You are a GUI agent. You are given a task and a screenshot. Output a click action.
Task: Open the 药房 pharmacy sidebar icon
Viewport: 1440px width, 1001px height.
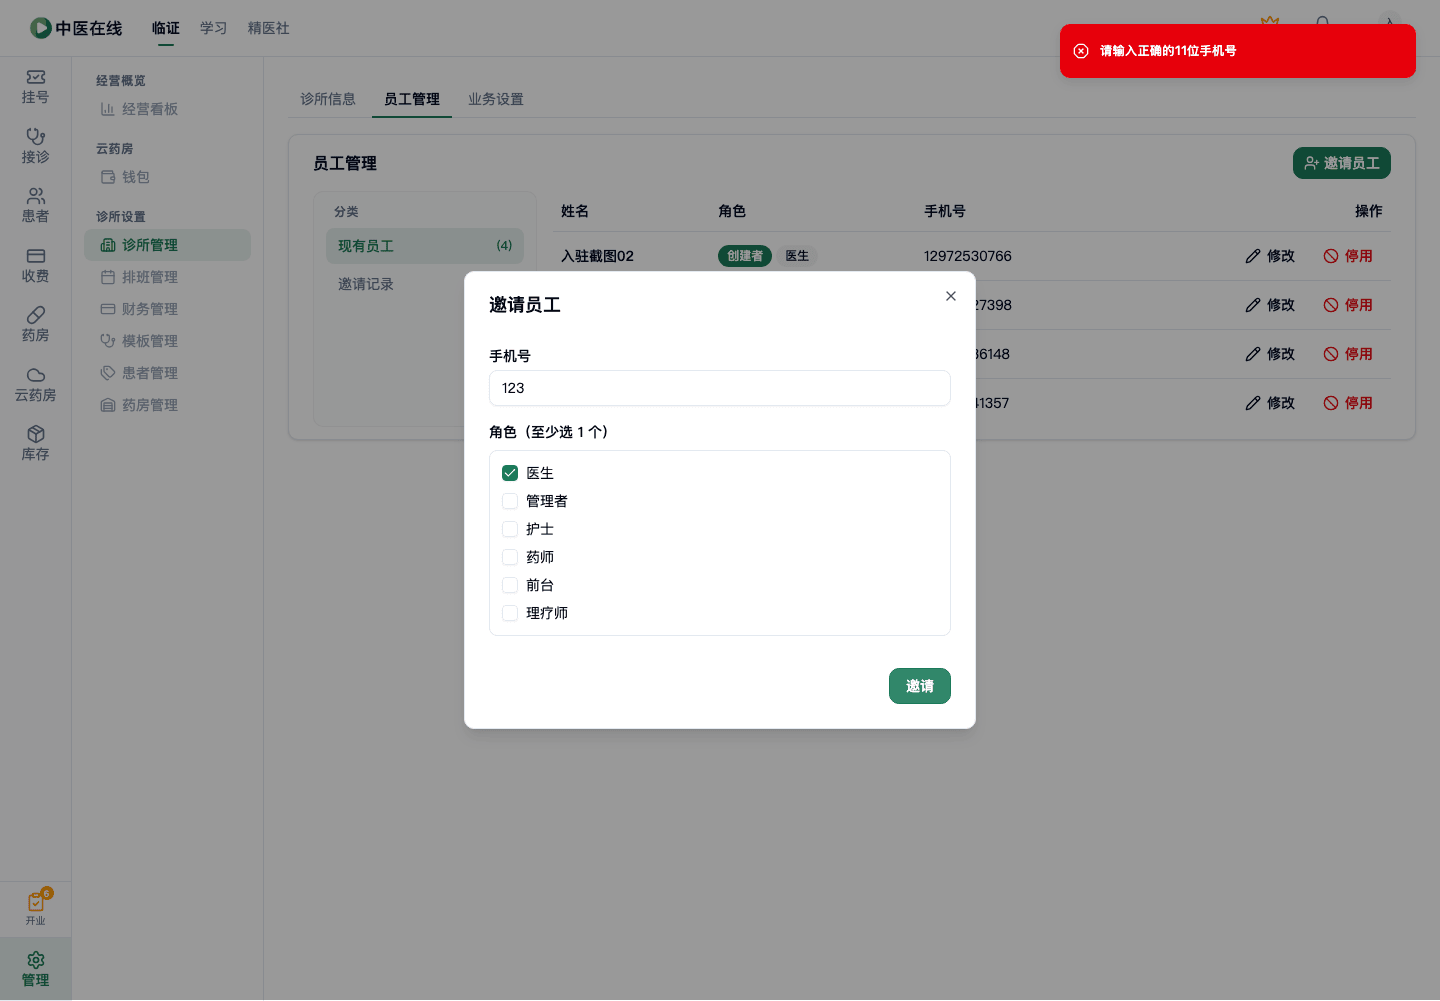[35, 324]
